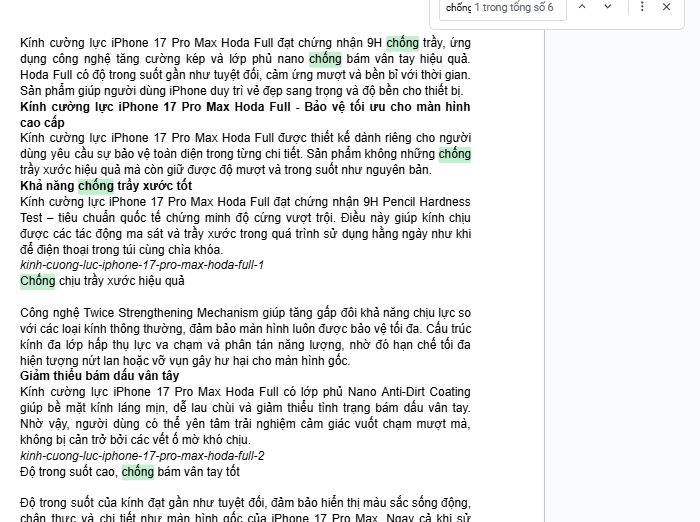This screenshot has height=522, width=700.
Task: Click the line "để điện thoại trong túi cùng chìa khóa."
Action: [121, 250]
